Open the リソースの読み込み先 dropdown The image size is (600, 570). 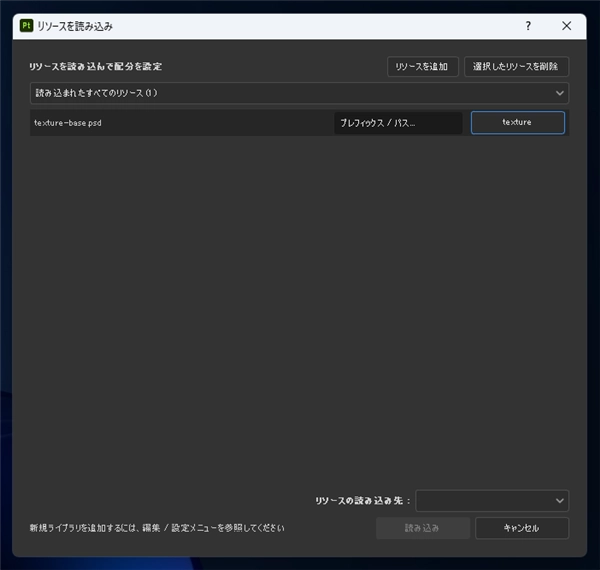[492, 501]
